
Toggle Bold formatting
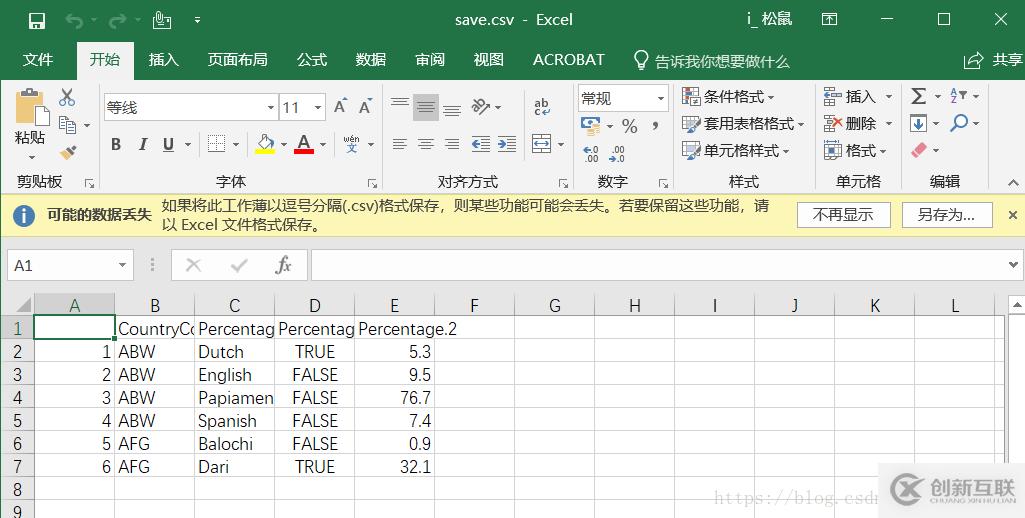pos(116,145)
